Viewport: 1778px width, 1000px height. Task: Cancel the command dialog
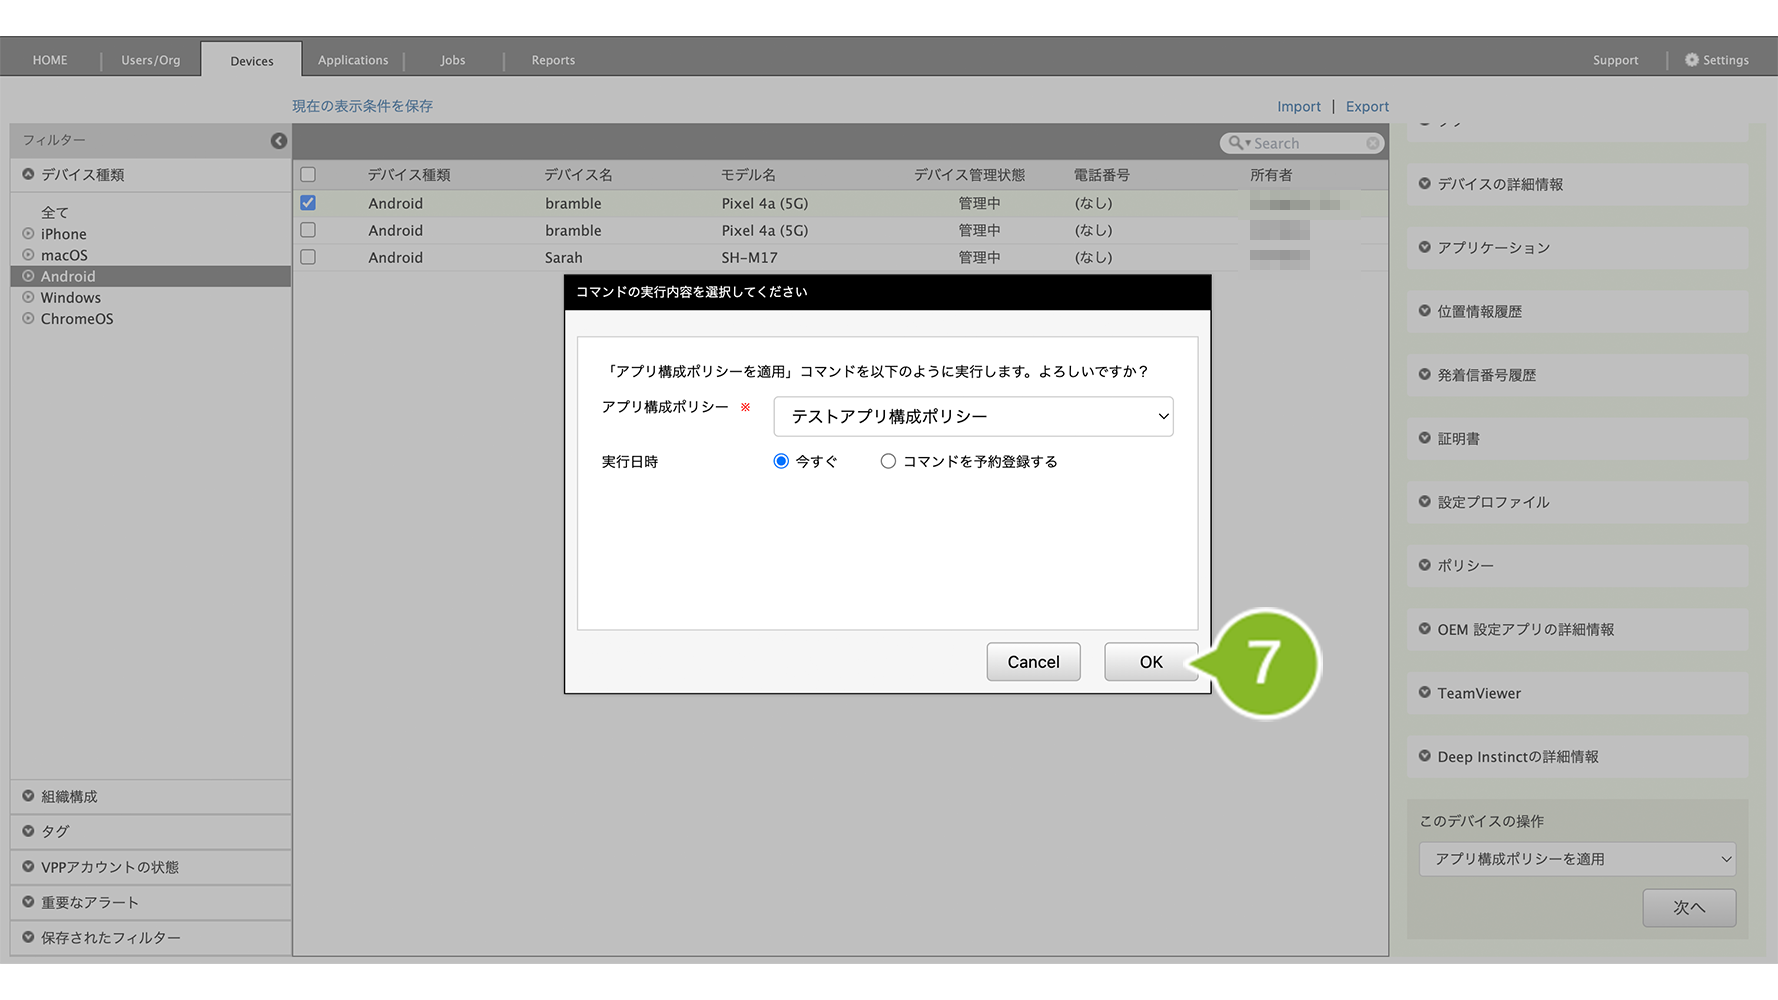[x=1033, y=662]
